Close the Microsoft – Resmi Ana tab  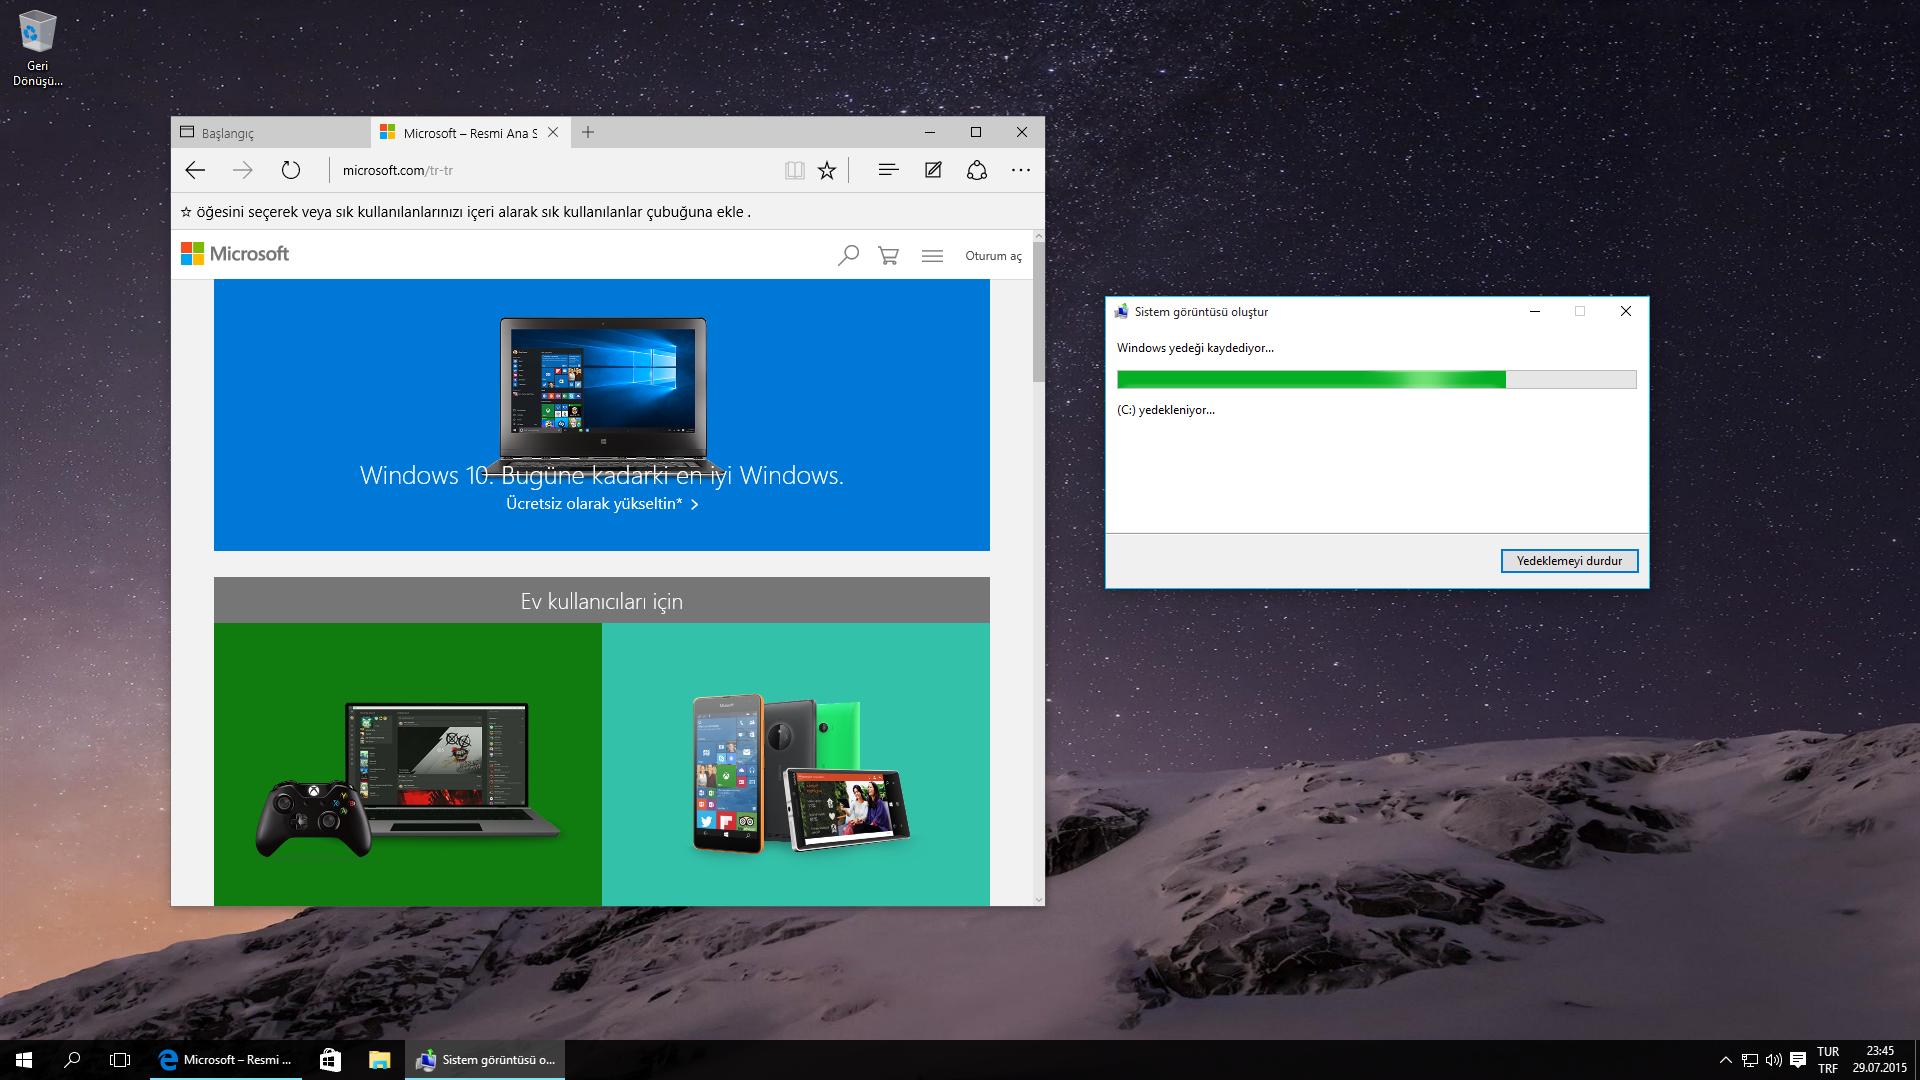[x=553, y=132]
